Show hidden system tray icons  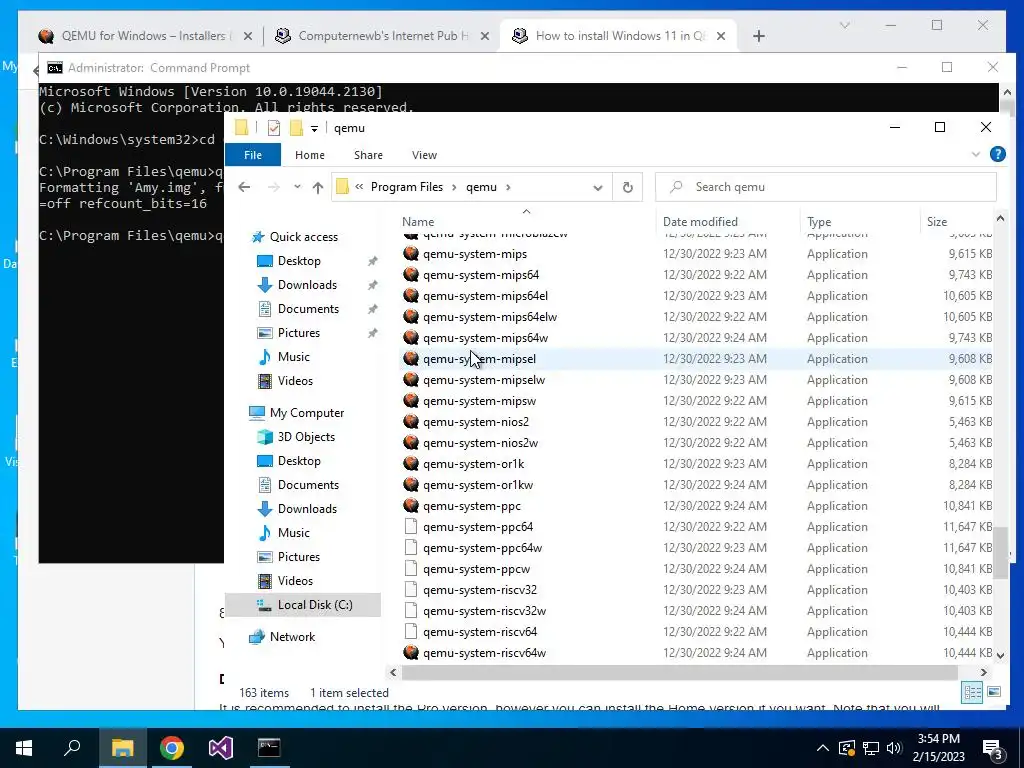[x=823, y=748]
